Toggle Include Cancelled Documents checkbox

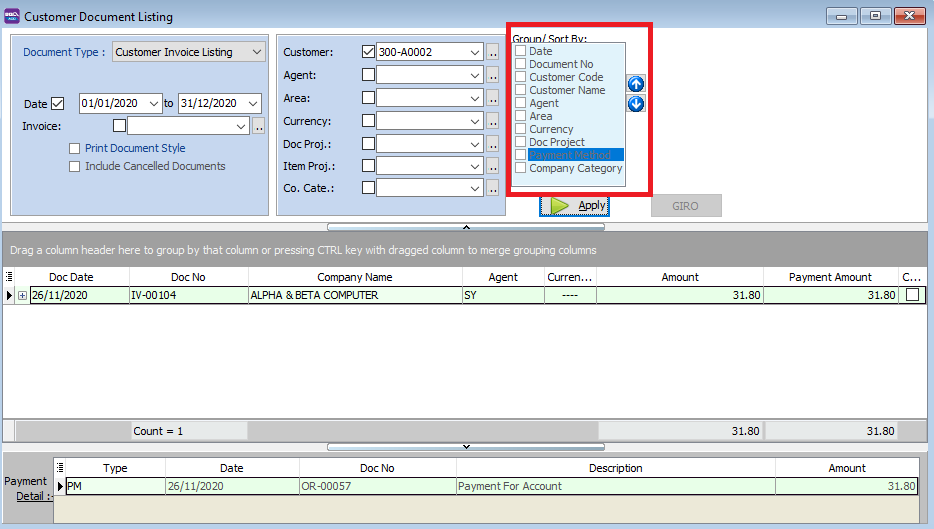pyautogui.click(x=75, y=167)
